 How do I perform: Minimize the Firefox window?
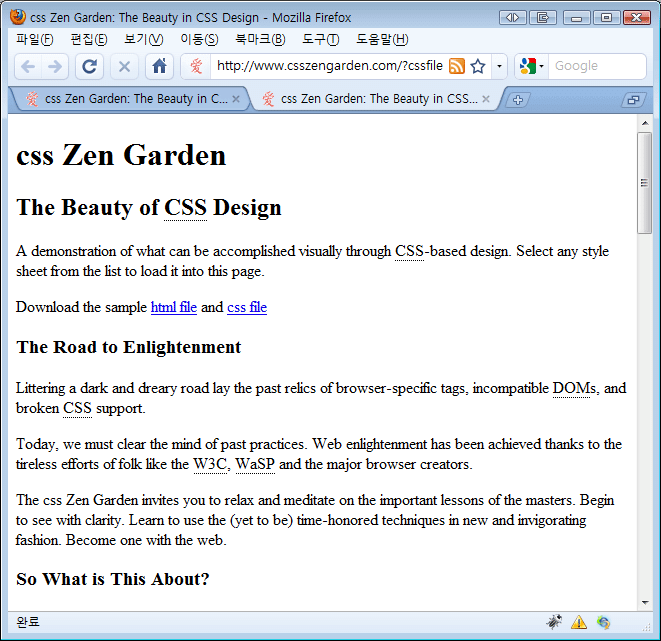pos(576,17)
